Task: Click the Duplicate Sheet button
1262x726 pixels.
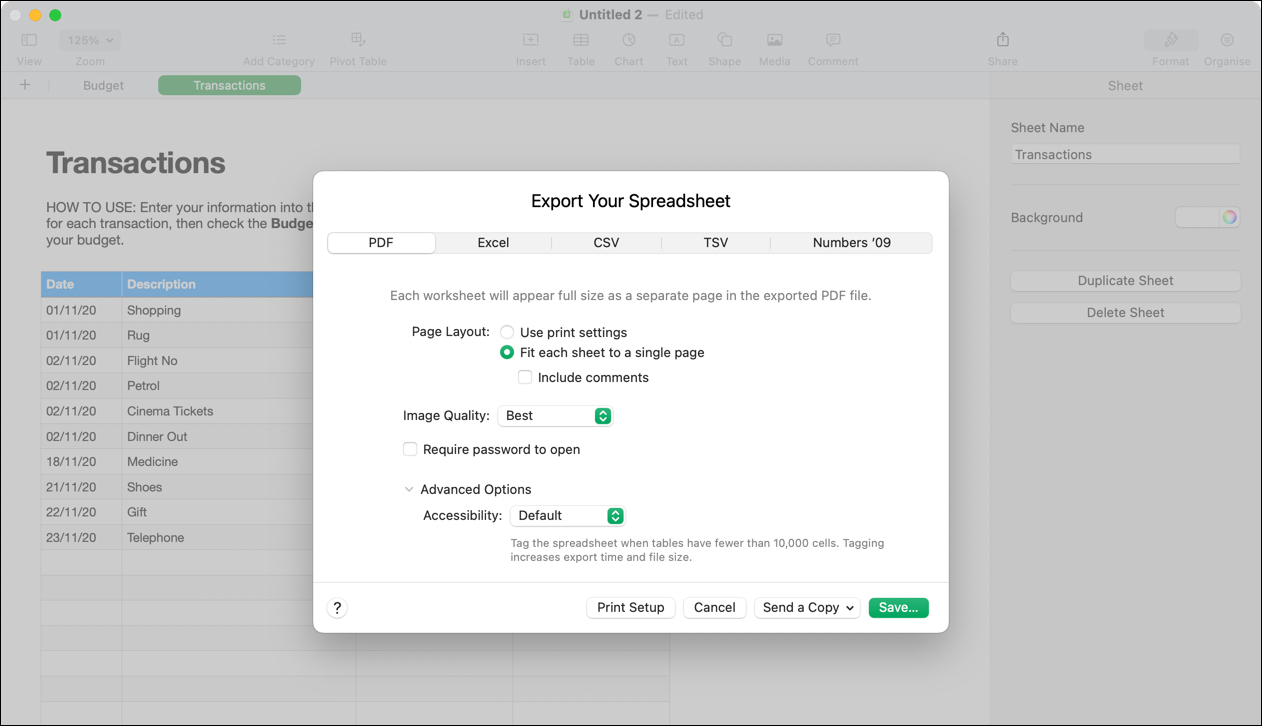Action: pyautogui.click(x=1125, y=280)
